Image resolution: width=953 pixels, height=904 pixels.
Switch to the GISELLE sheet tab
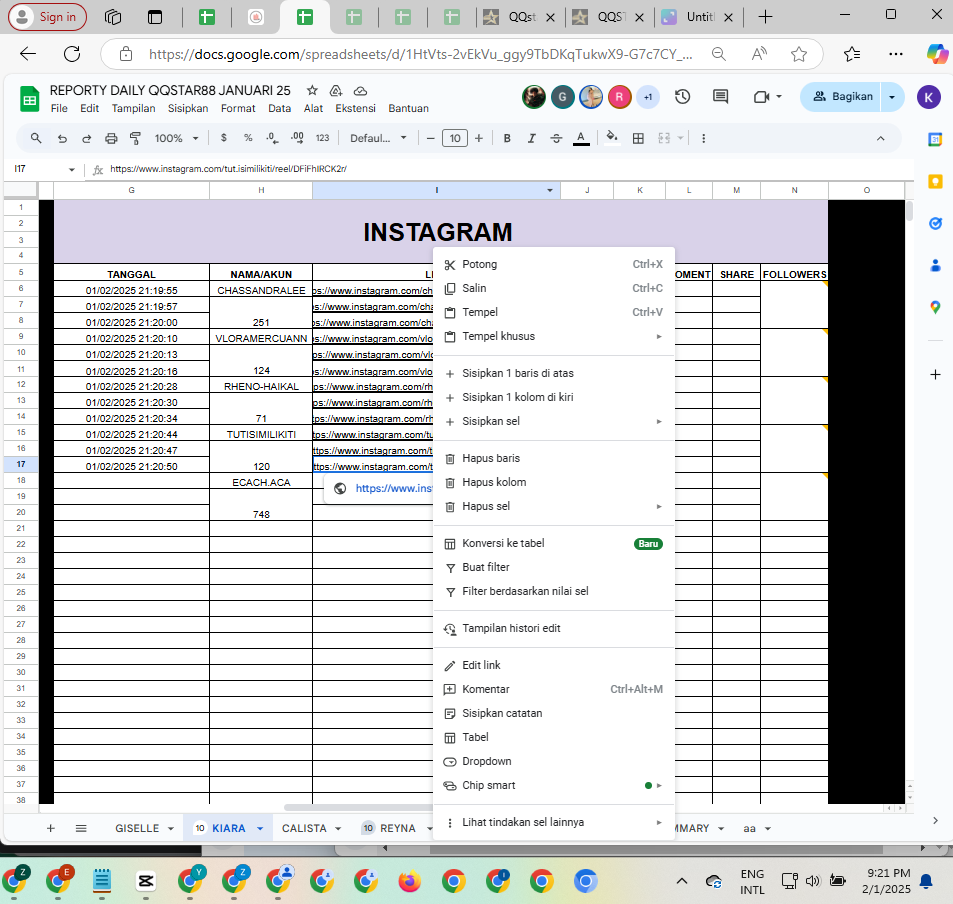pyautogui.click(x=137, y=828)
